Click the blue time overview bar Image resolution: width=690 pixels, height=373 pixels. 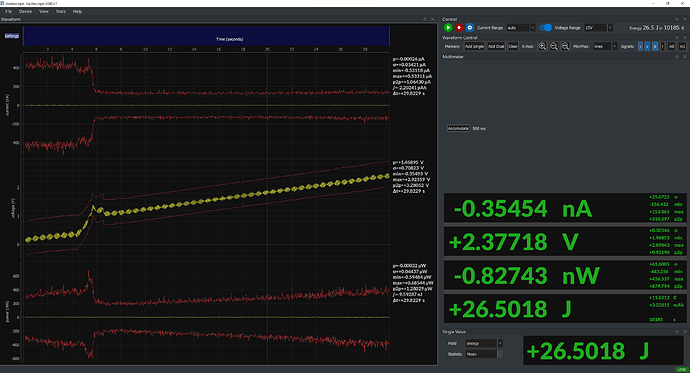206,36
